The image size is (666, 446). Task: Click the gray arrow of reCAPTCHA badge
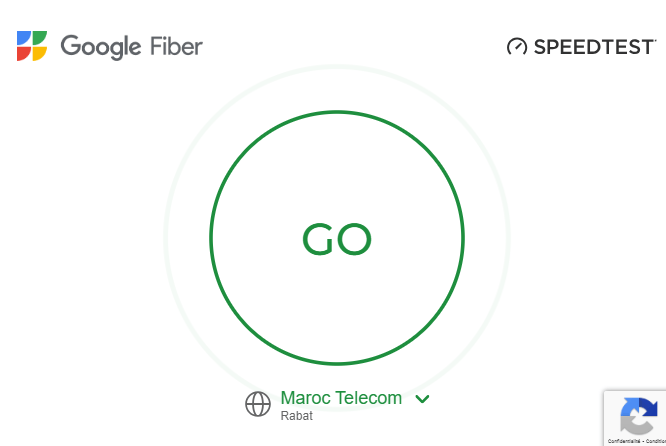tap(632, 424)
